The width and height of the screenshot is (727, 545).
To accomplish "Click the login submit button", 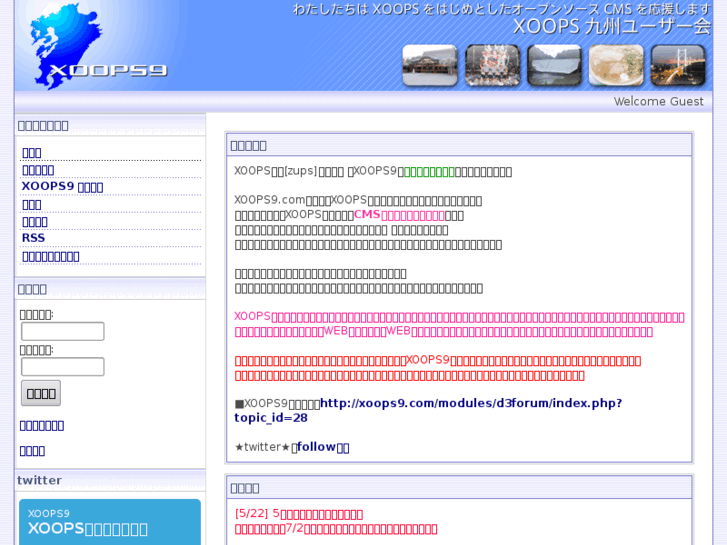I will (41, 393).
